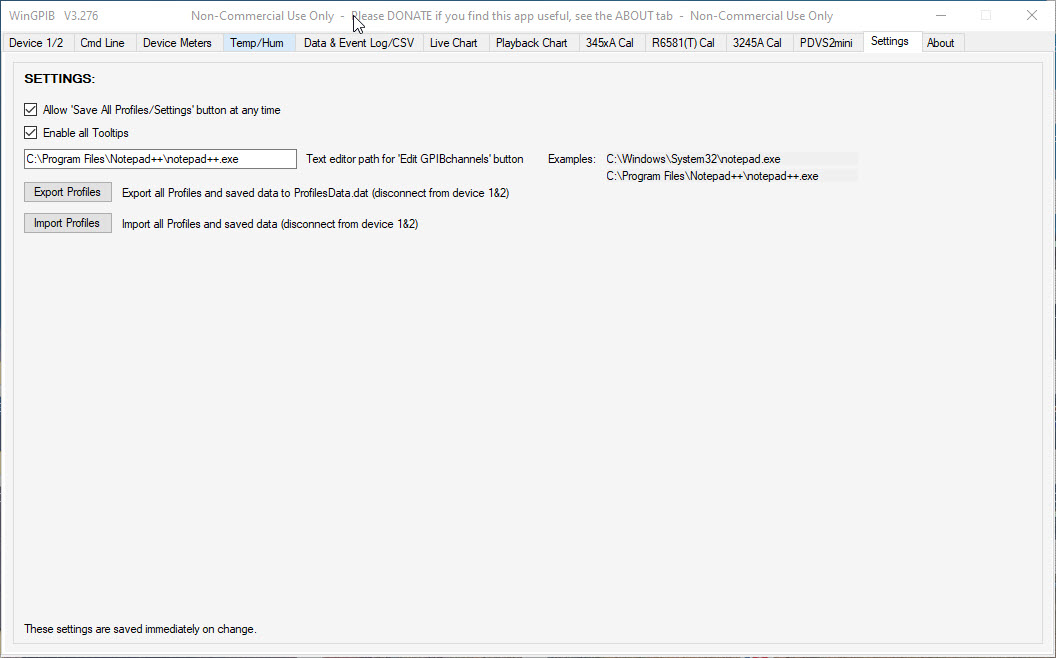
Task: Show the Live Chart tab
Action: [453, 43]
